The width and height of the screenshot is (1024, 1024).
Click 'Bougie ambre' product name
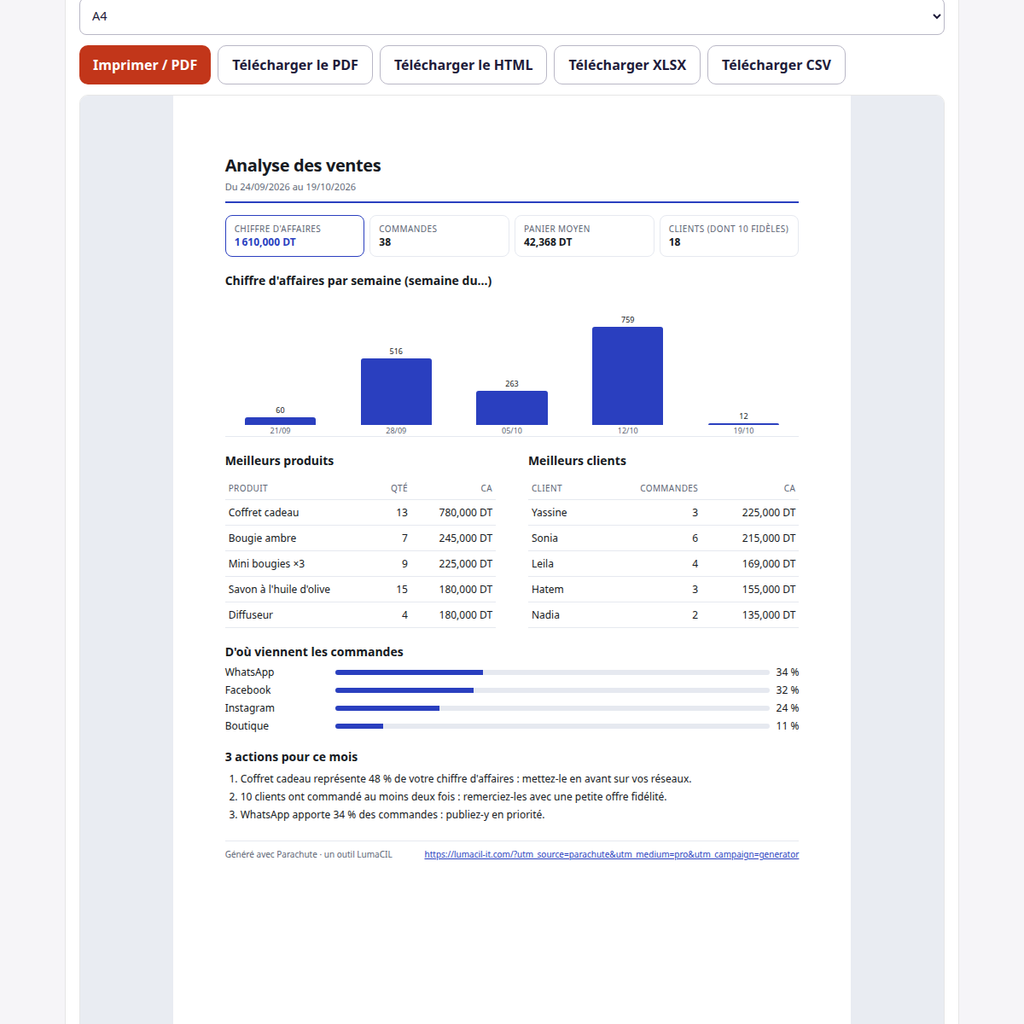click(262, 538)
